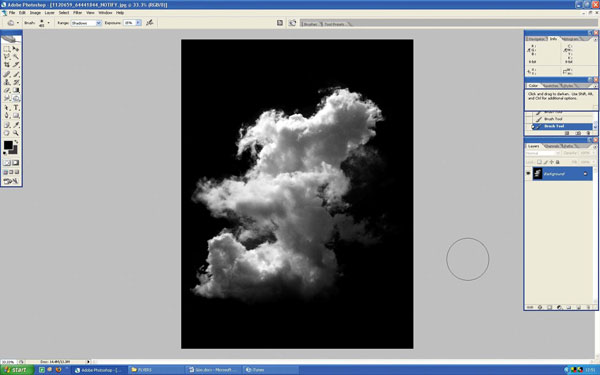Select the Hand tool
600x375 pixels.
[x=7, y=133]
